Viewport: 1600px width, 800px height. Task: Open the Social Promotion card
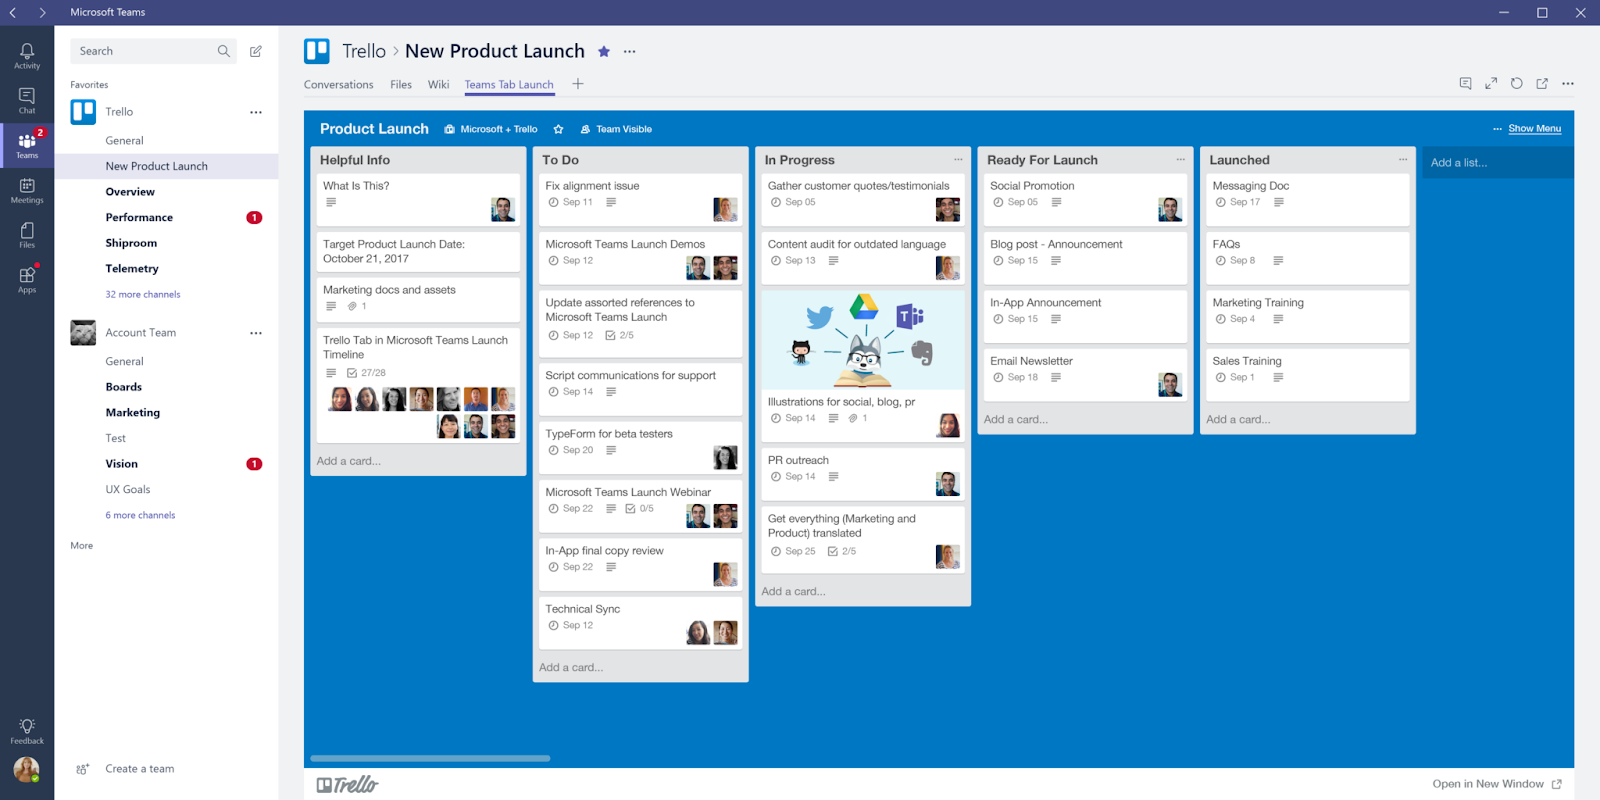coord(1085,199)
